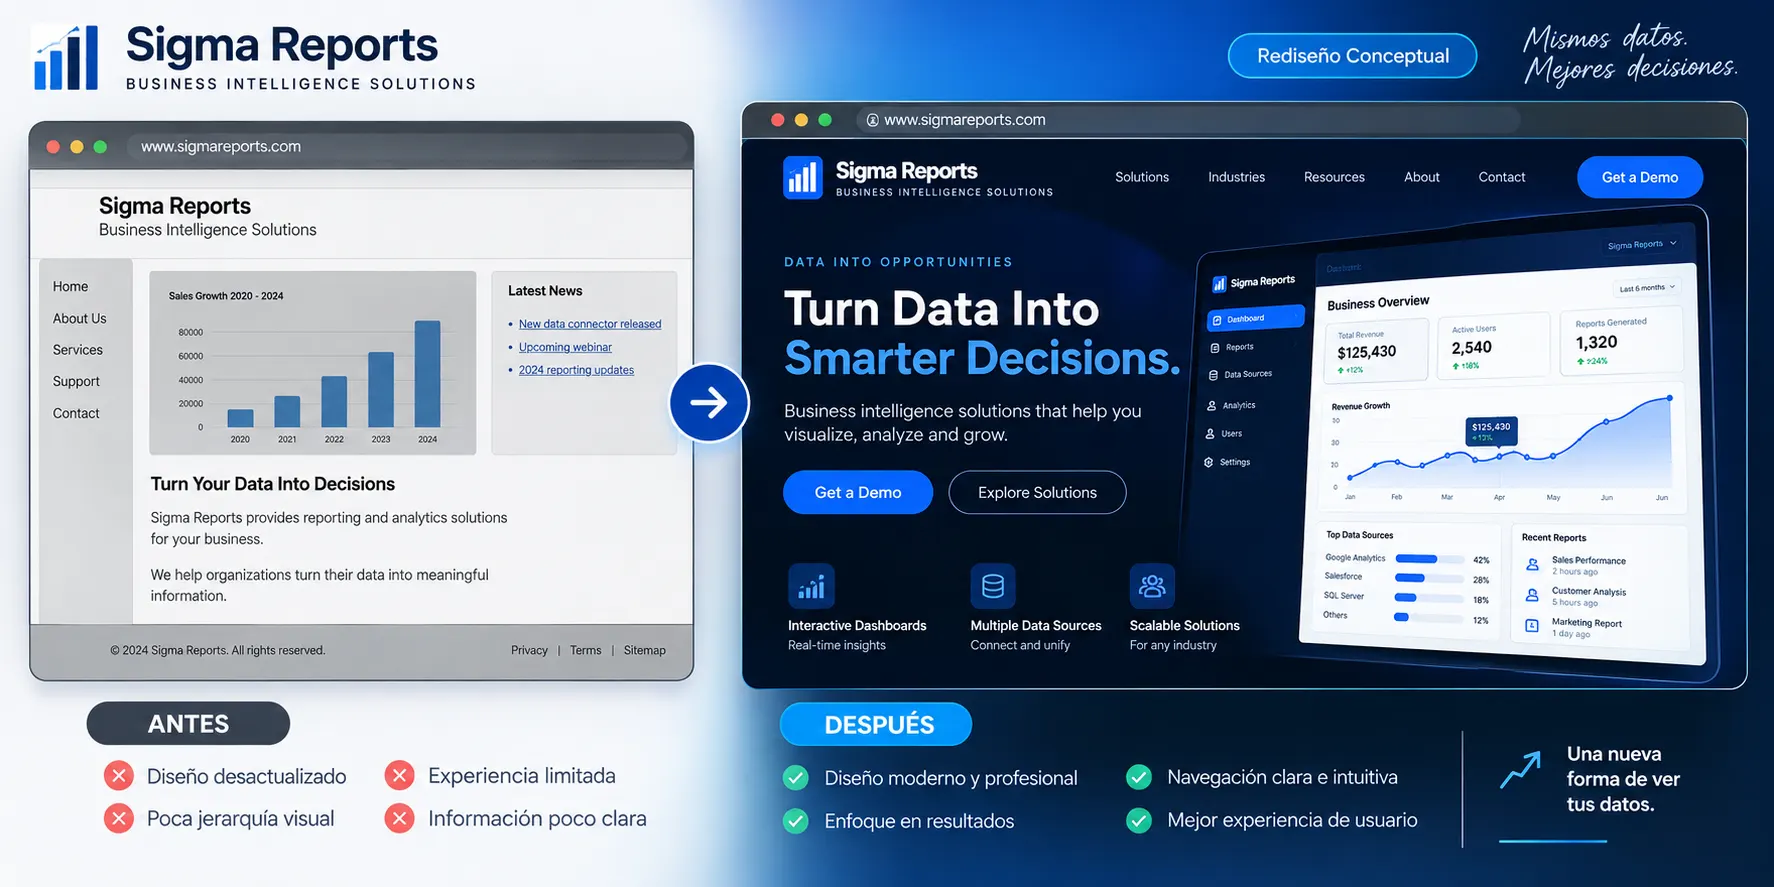Open New data connector released news link
The width and height of the screenshot is (1774, 887).
(x=590, y=324)
